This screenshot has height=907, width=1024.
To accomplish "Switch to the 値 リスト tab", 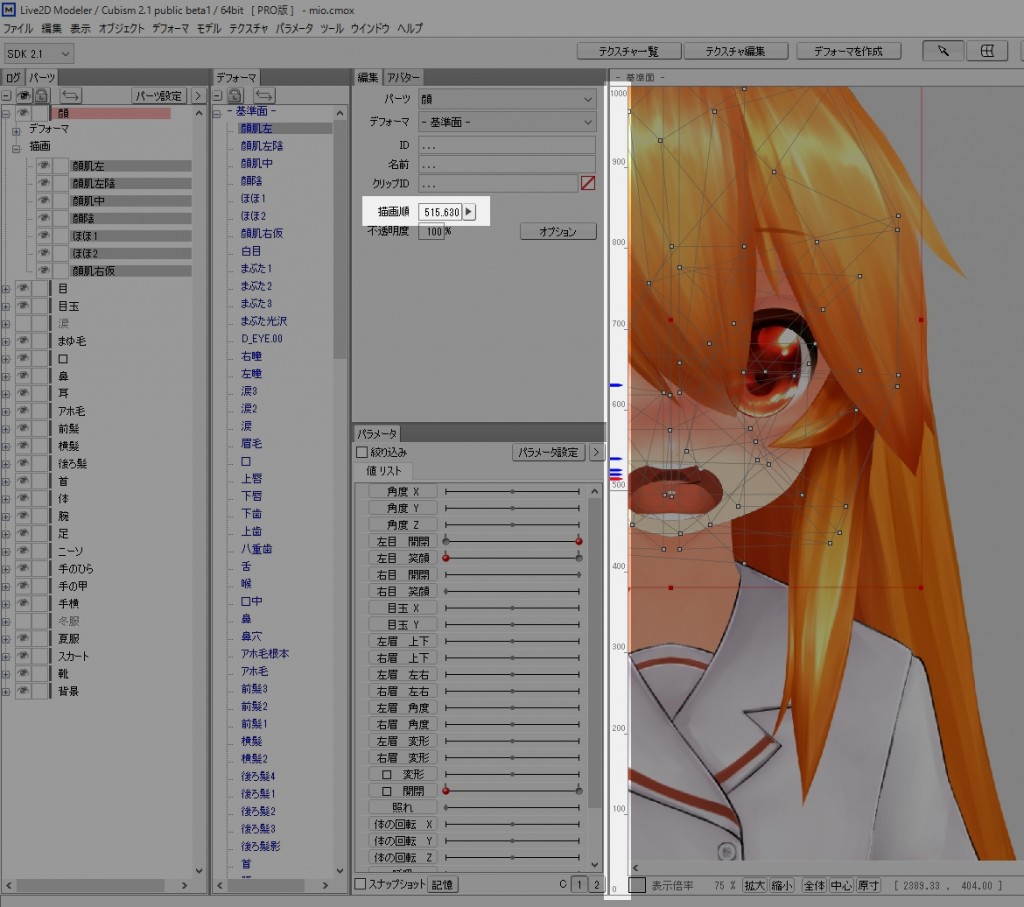I will (x=384, y=471).
